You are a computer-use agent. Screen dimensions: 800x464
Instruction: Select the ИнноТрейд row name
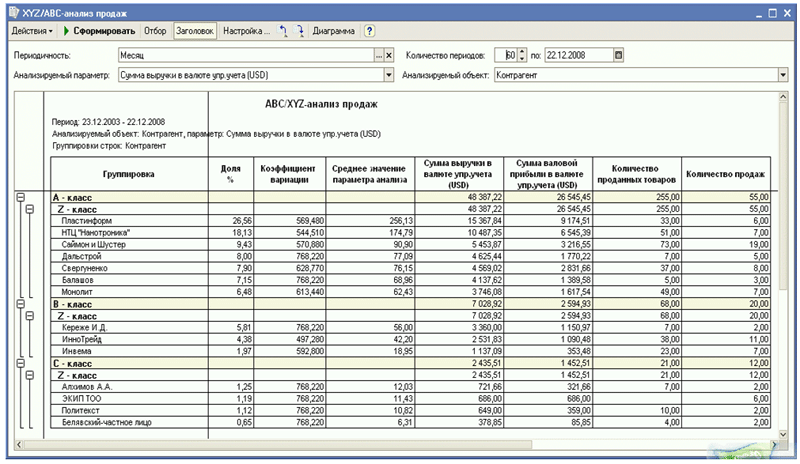(x=82, y=339)
